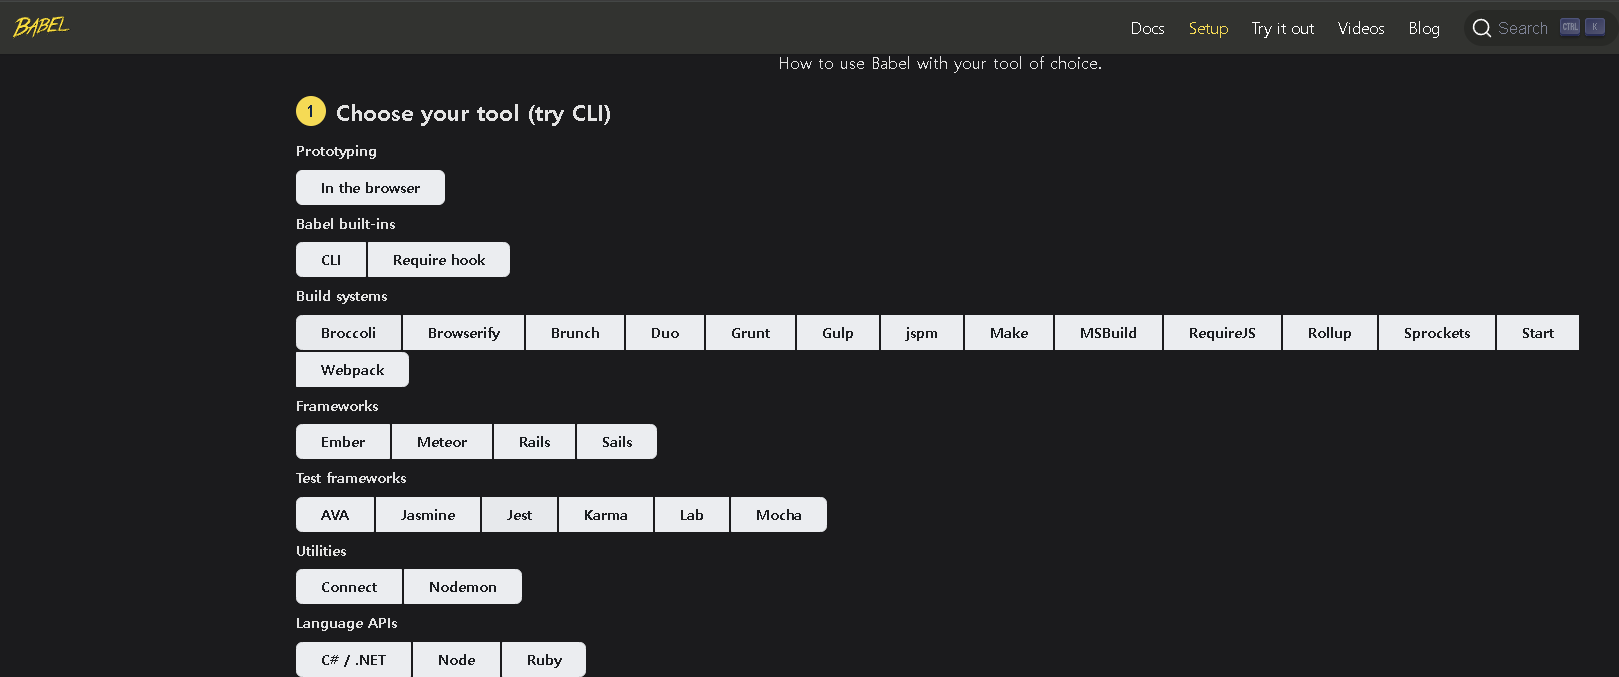Choose the Sprockets build system
This screenshot has height=677, width=1619.
(1437, 333)
